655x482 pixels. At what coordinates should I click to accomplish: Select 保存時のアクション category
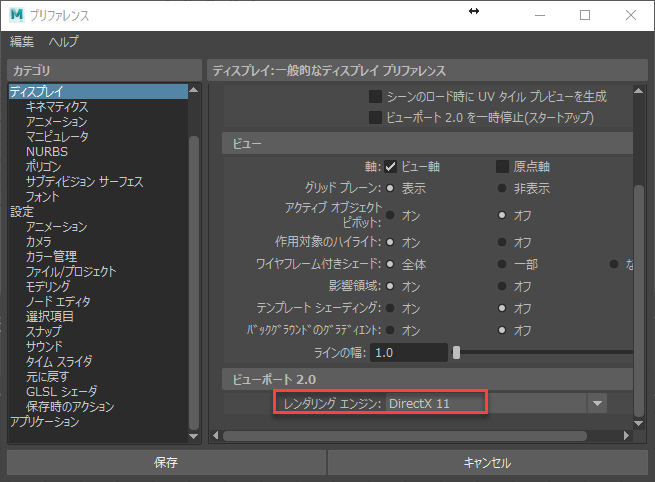coord(70,407)
